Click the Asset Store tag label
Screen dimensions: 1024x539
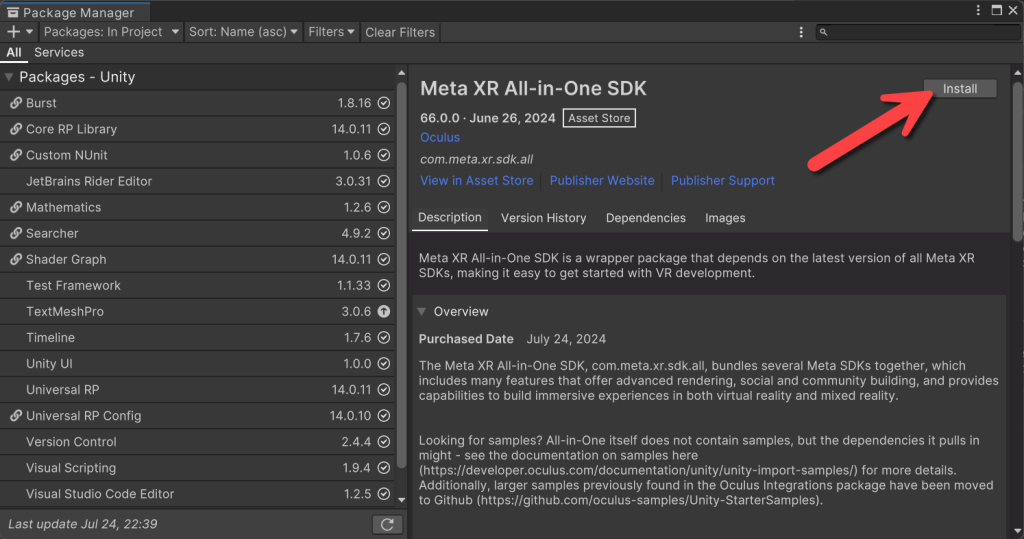(x=599, y=118)
